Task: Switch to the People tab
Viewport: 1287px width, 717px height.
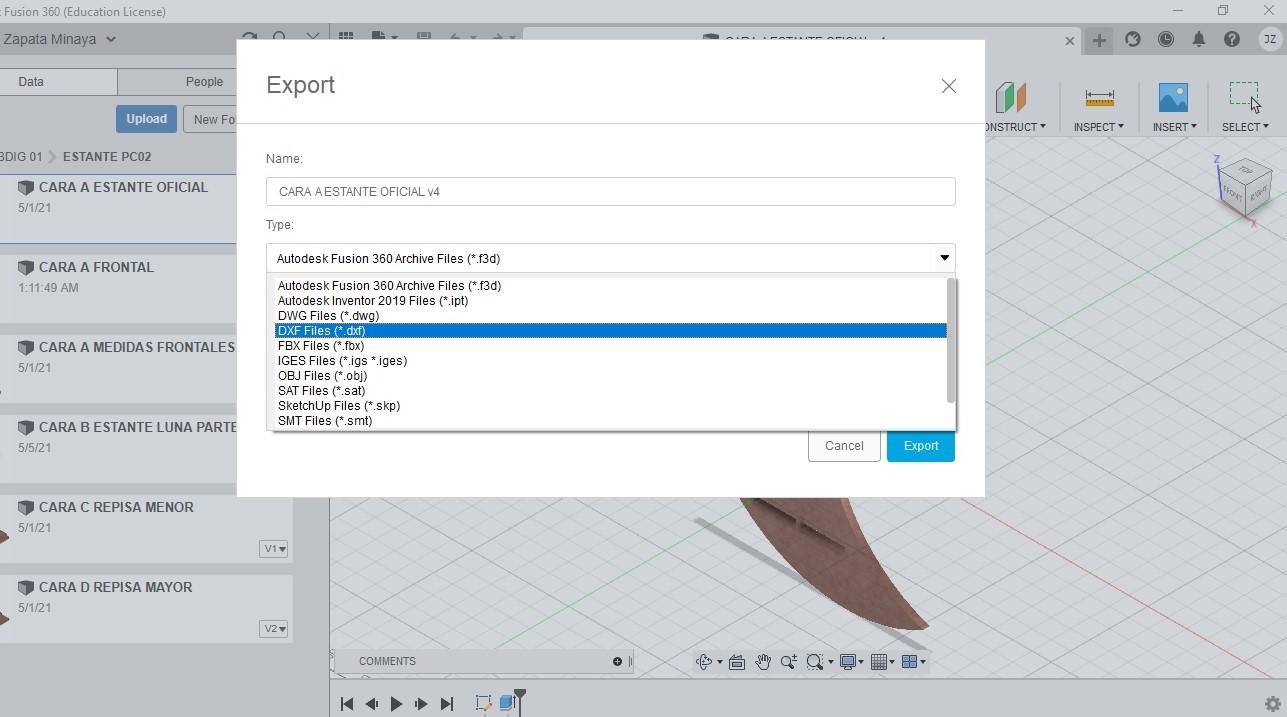Action: click(204, 82)
